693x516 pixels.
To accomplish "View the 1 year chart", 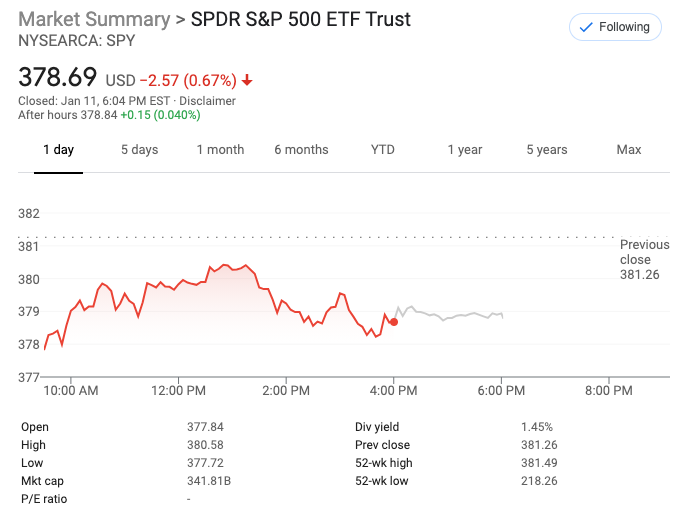I will coord(464,150).
